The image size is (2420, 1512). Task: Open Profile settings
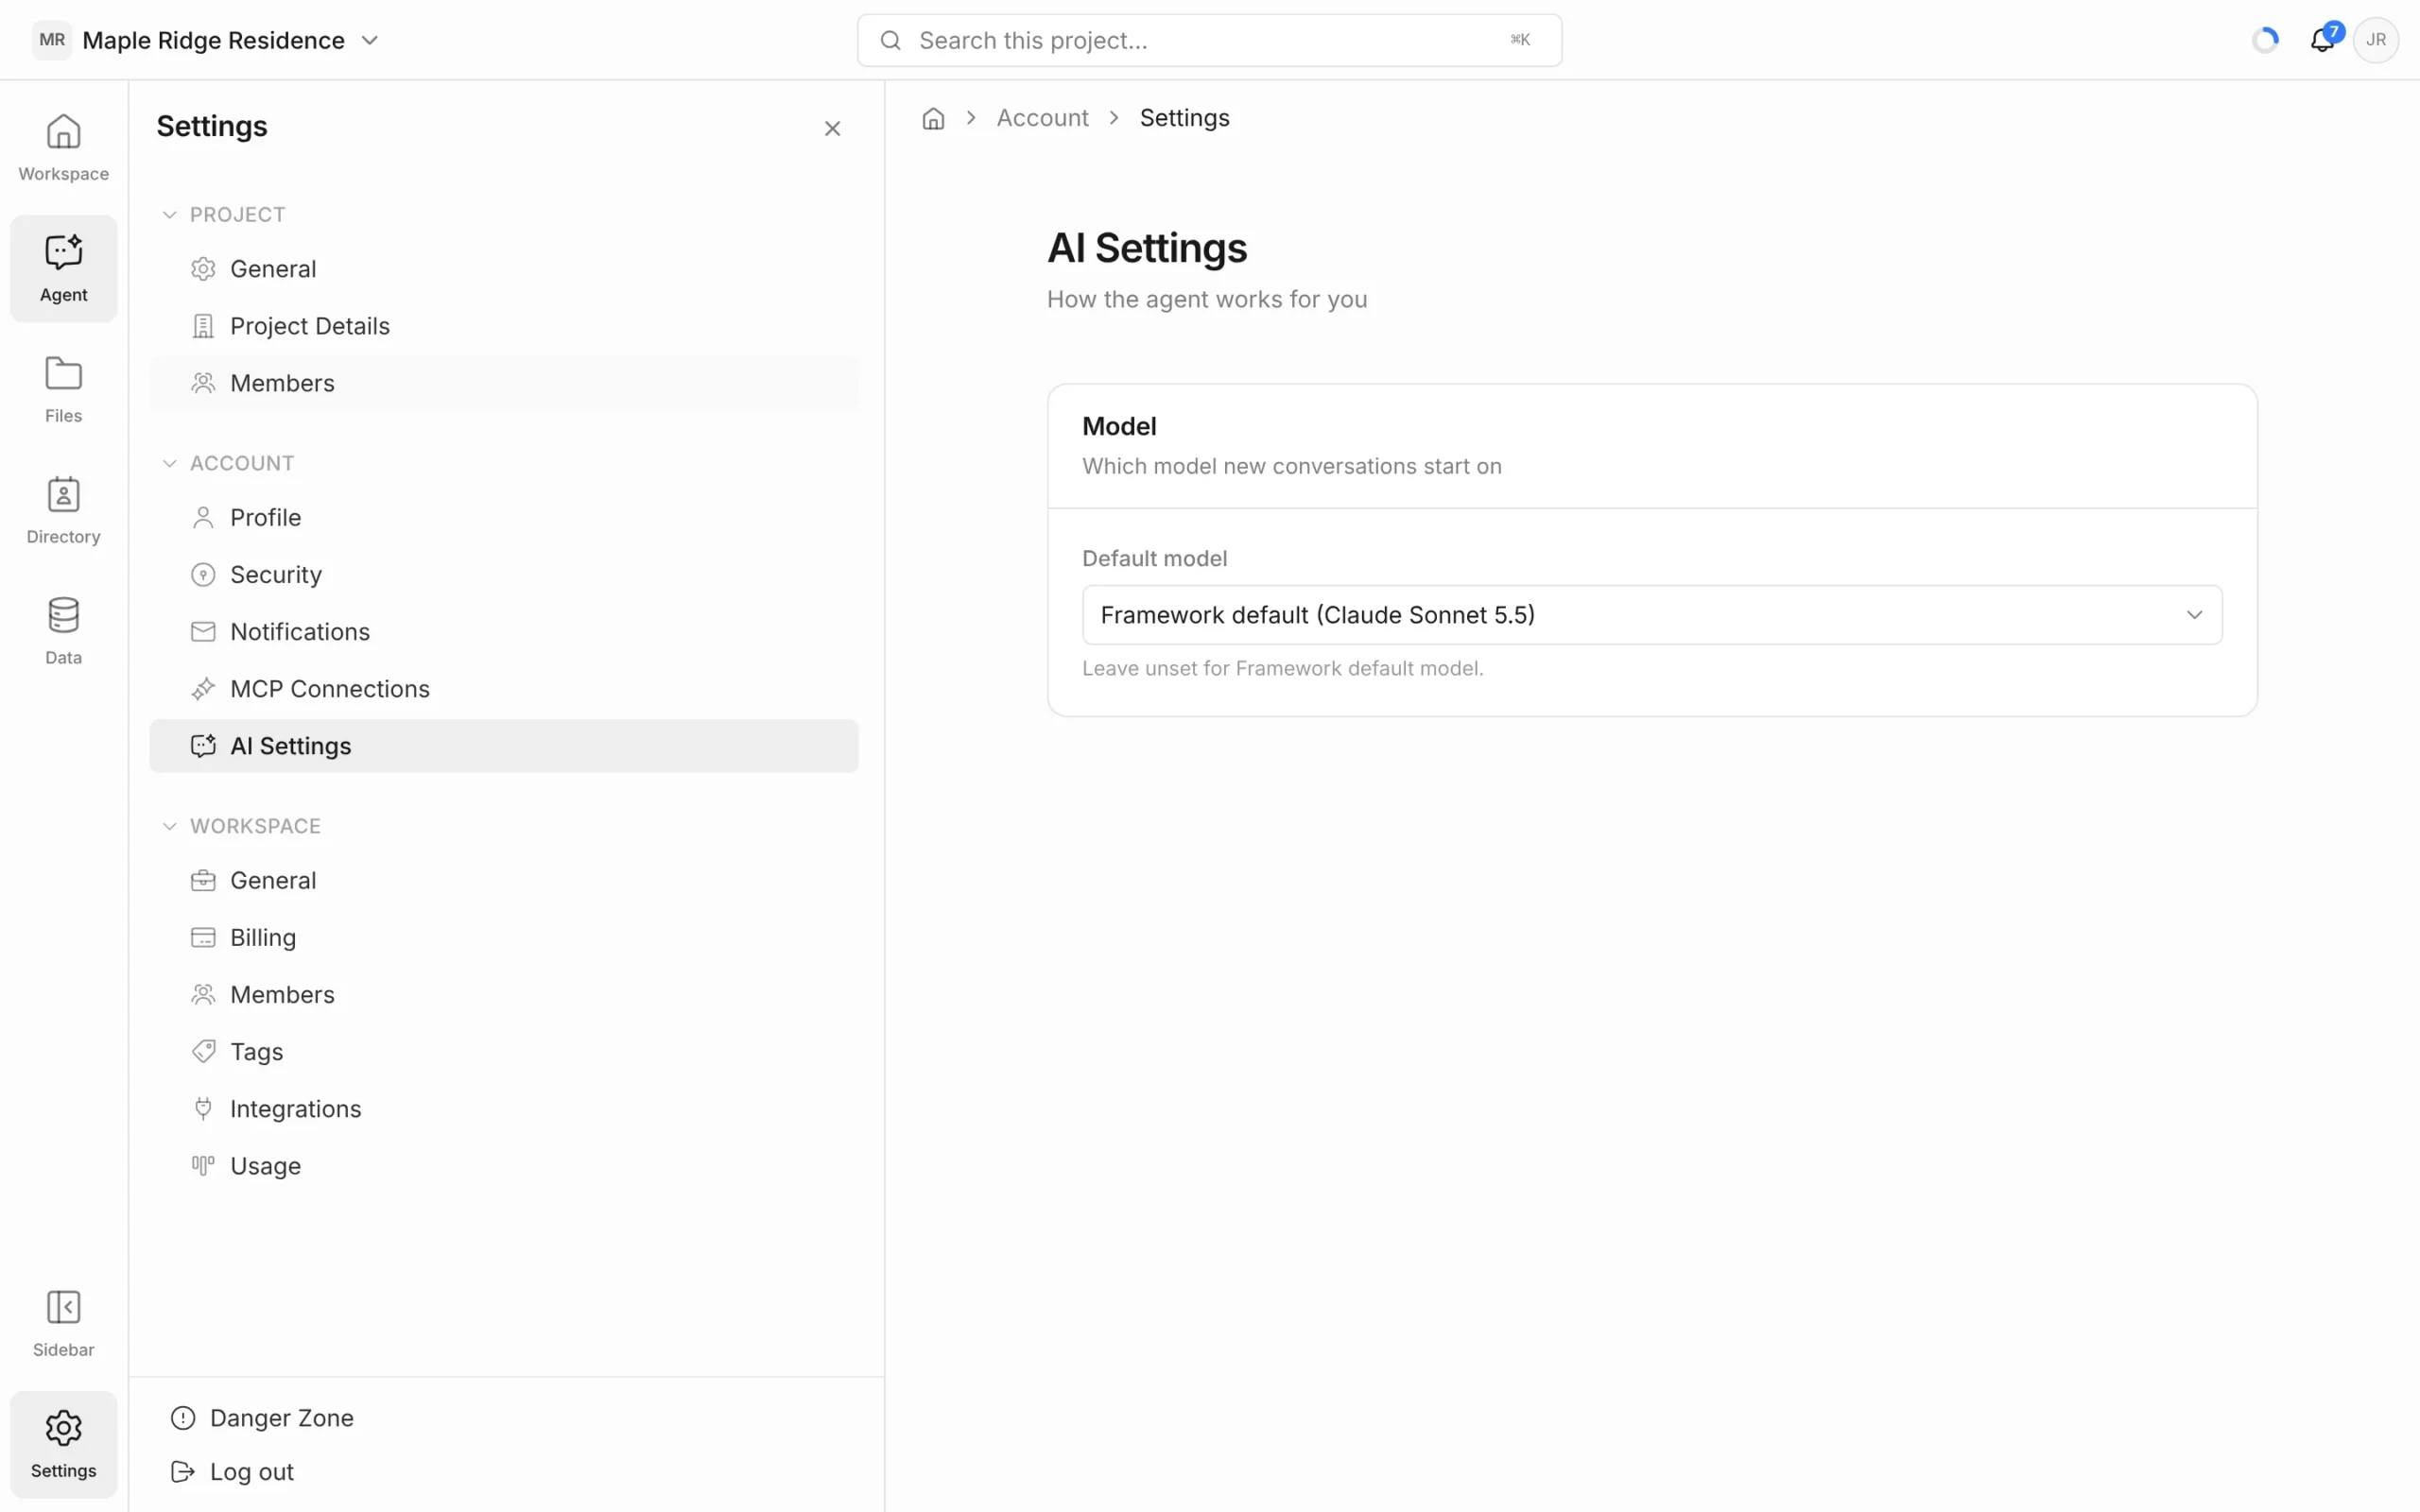(504, 517)
